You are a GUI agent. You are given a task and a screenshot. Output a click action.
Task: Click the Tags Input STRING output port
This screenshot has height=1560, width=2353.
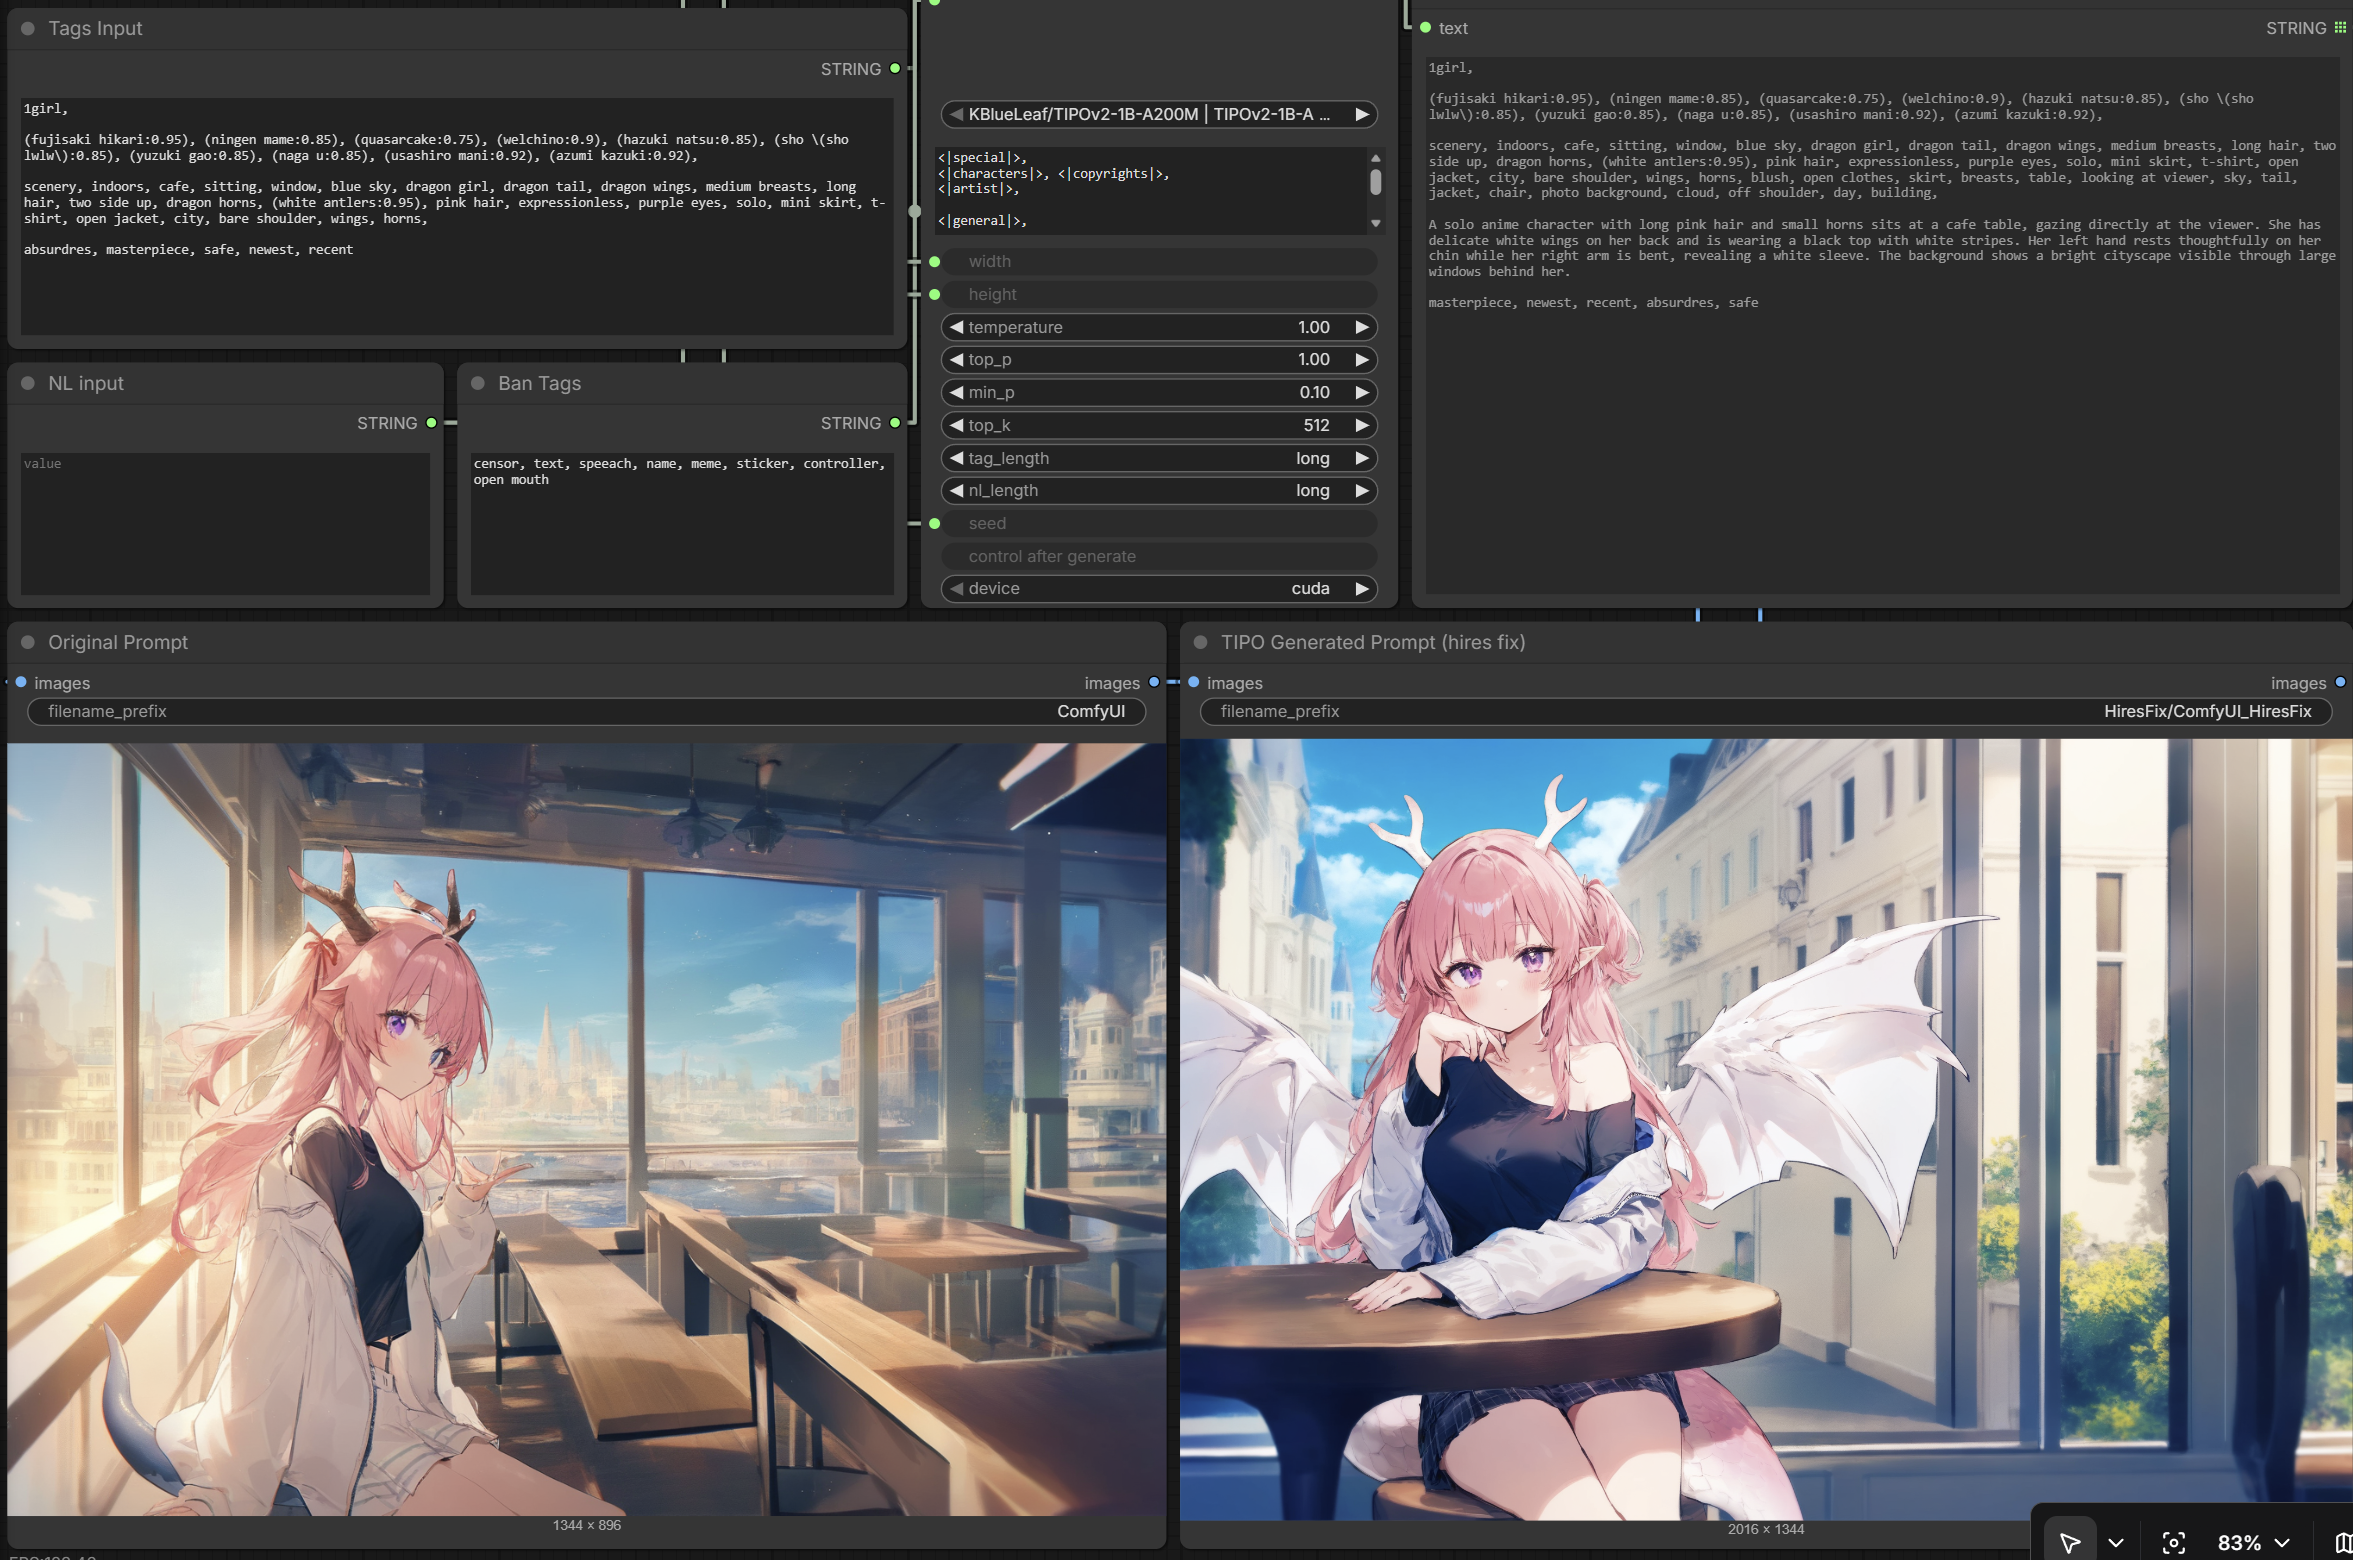click(895, 68)
